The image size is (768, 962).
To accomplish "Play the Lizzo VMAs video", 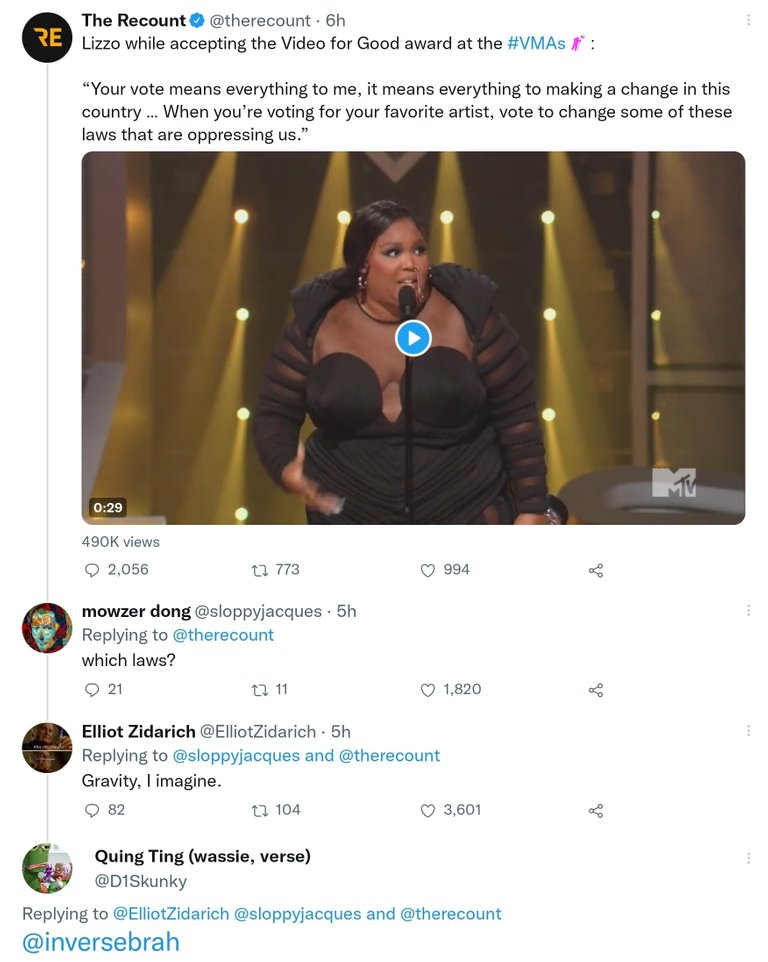I will 413,338.
